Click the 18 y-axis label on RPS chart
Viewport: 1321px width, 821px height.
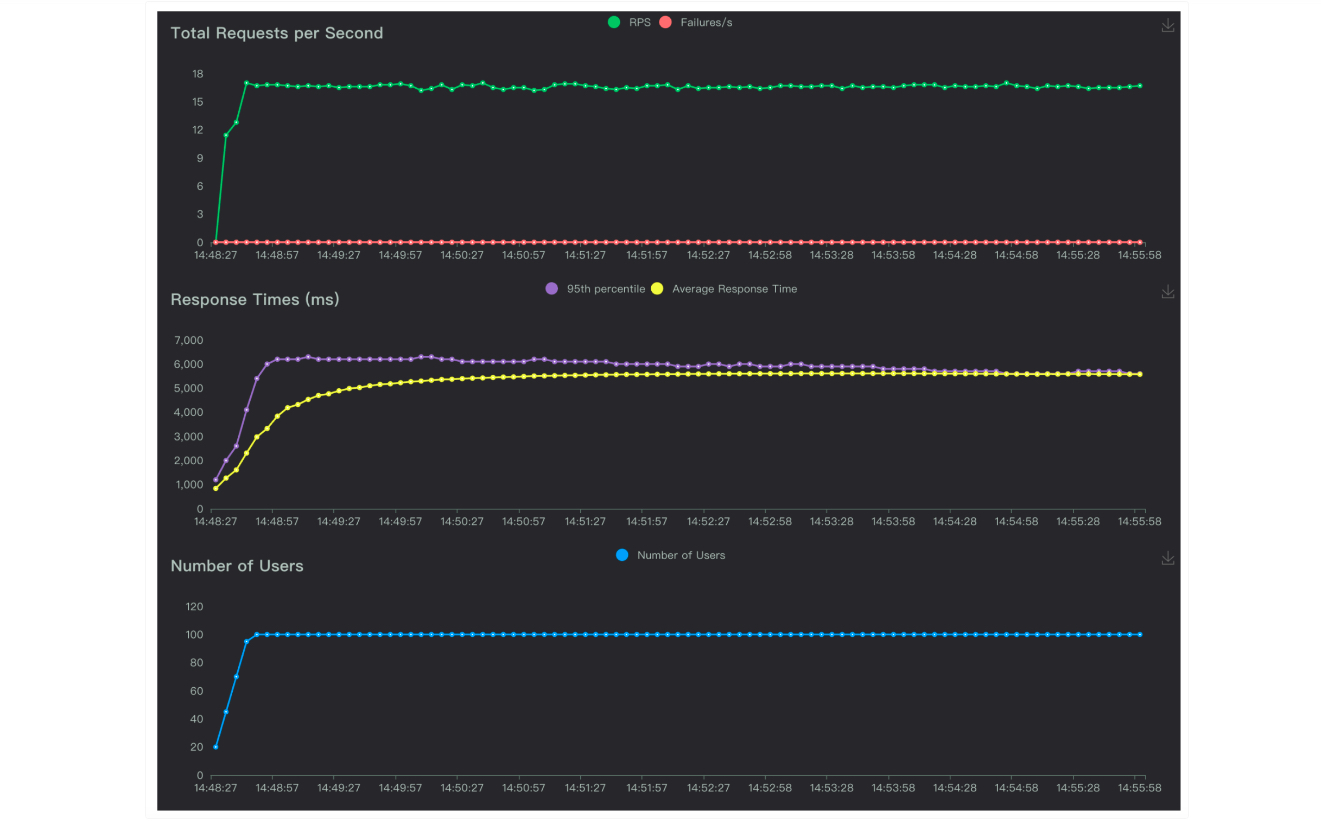tap(198, 74)
